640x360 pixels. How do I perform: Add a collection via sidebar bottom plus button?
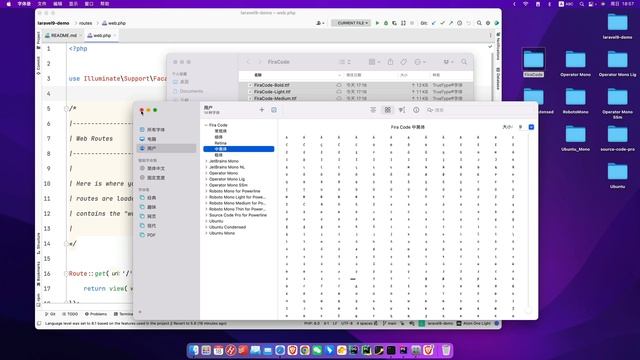[140, 312]
